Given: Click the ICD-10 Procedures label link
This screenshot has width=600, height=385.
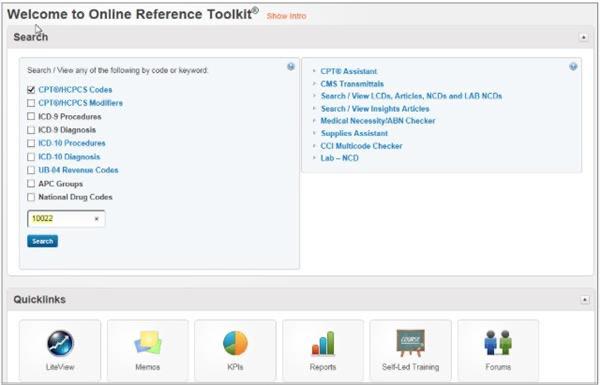Looking at the screenshot, I should (x=72, y=143).
